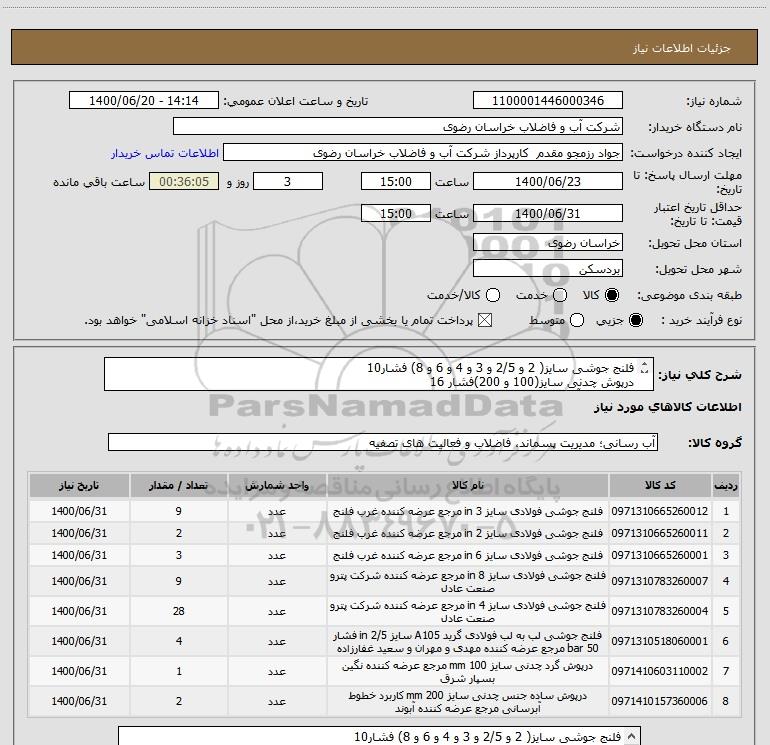Image resolution: width=770 pixels, height=745 pixels.
Task: Click the شرح کلی نیاز description box
Action: (379, 374)
